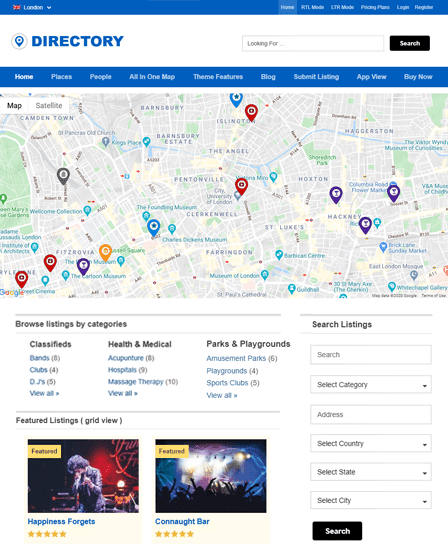Open the Connaught Bar listing title

(x=182, y=521)
